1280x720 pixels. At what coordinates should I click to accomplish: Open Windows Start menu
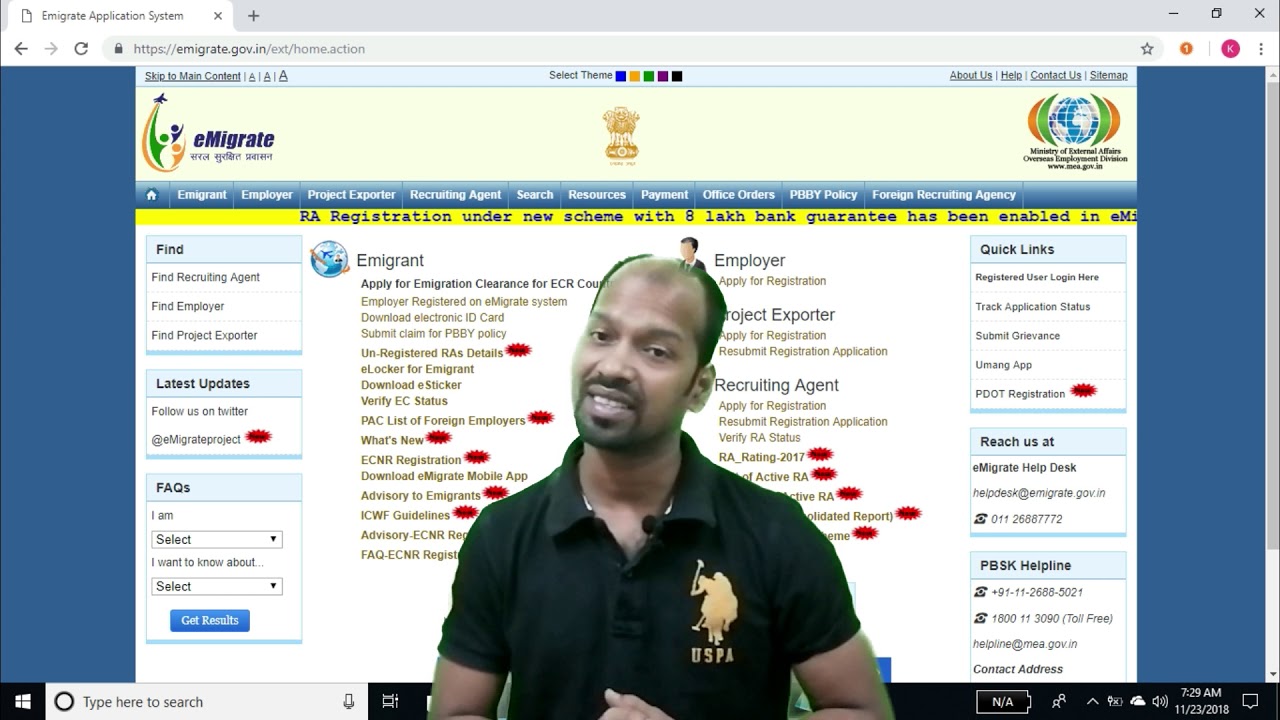click(23, 702)
